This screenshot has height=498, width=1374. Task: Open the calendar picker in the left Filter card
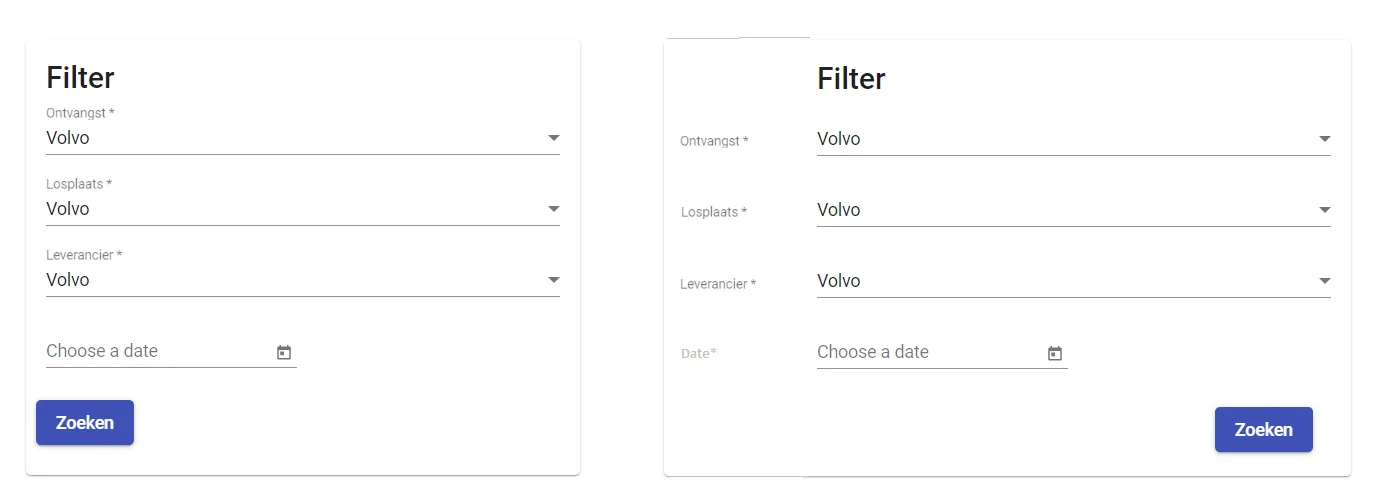pos(284,352)
